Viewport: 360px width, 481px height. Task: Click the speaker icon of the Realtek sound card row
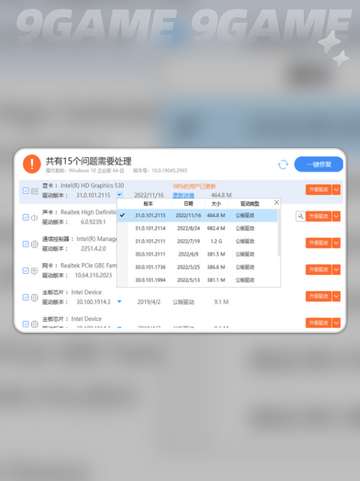pyautogui.click(x=34, y=218)
